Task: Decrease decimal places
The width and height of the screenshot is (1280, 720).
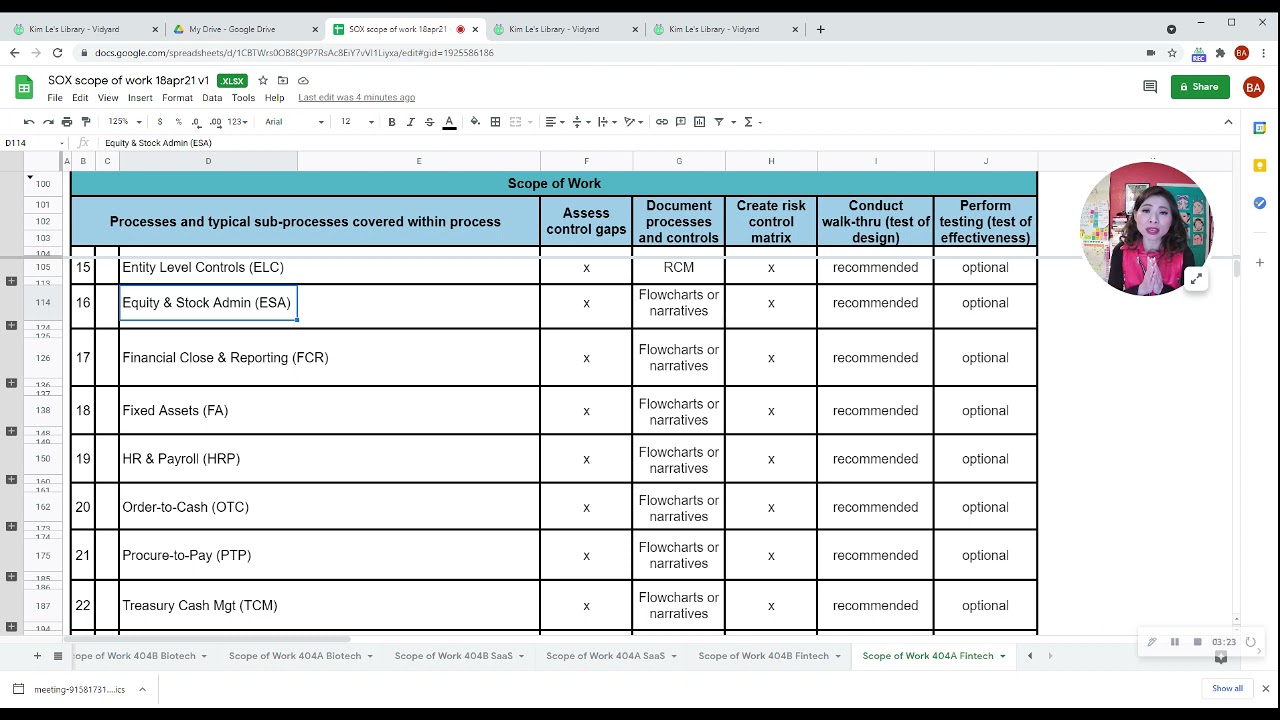Action: (196, 122)
